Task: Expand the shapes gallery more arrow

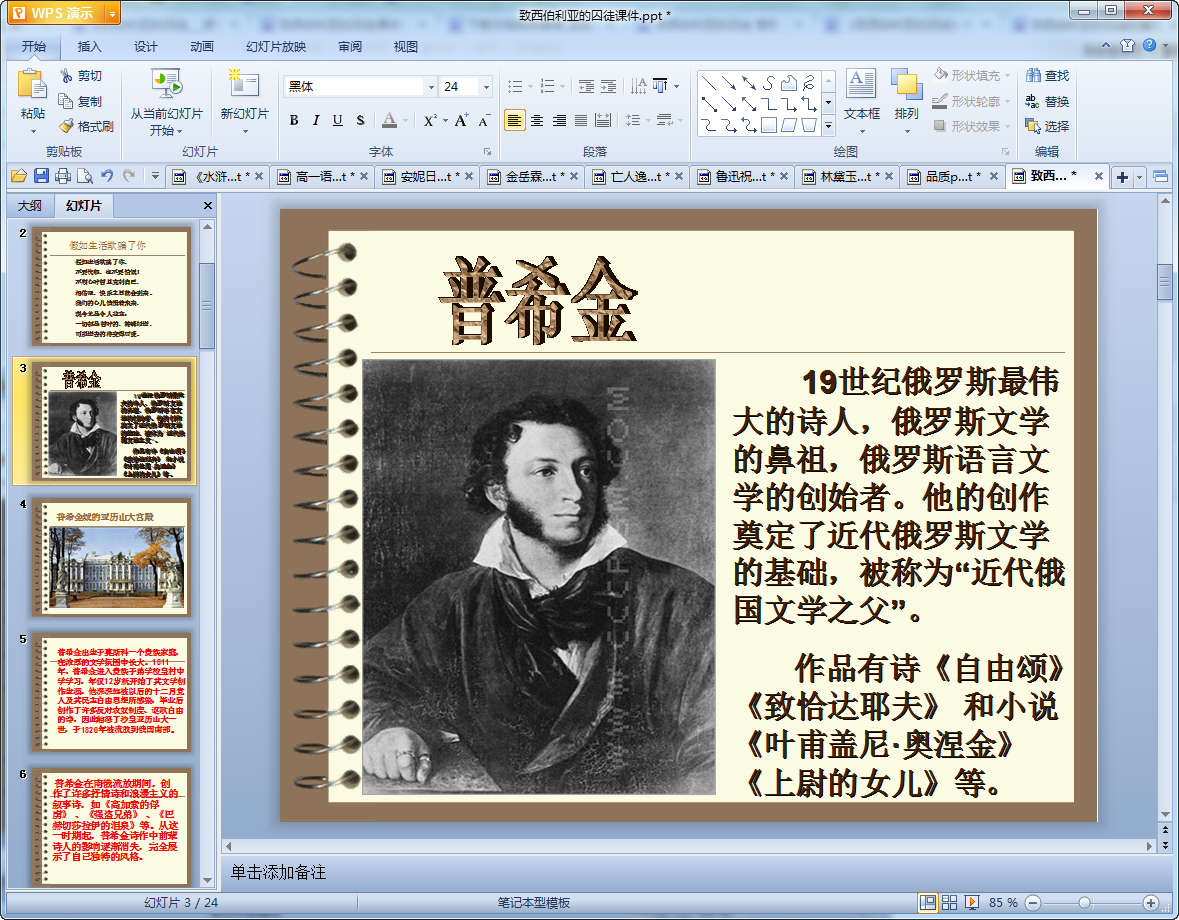Action: tap(828, 126)
